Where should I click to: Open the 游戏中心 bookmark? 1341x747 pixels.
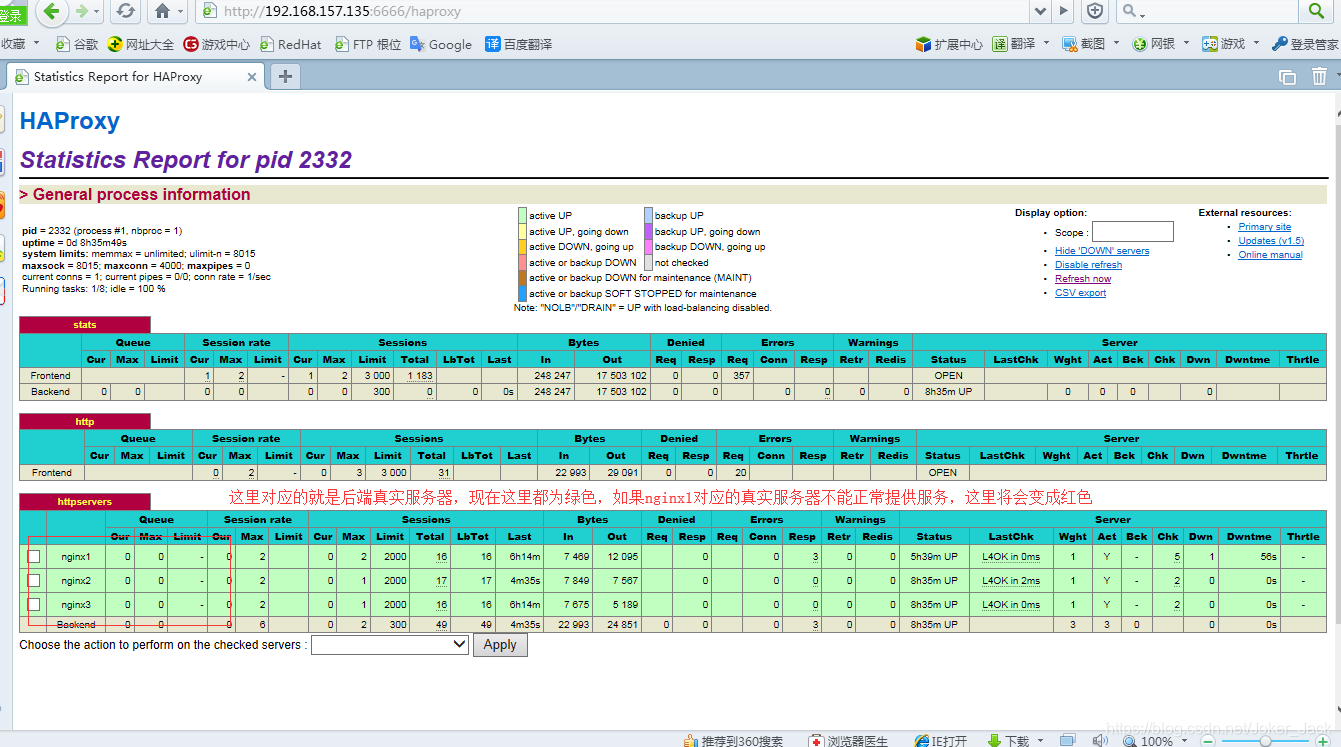tap(216, 44)
